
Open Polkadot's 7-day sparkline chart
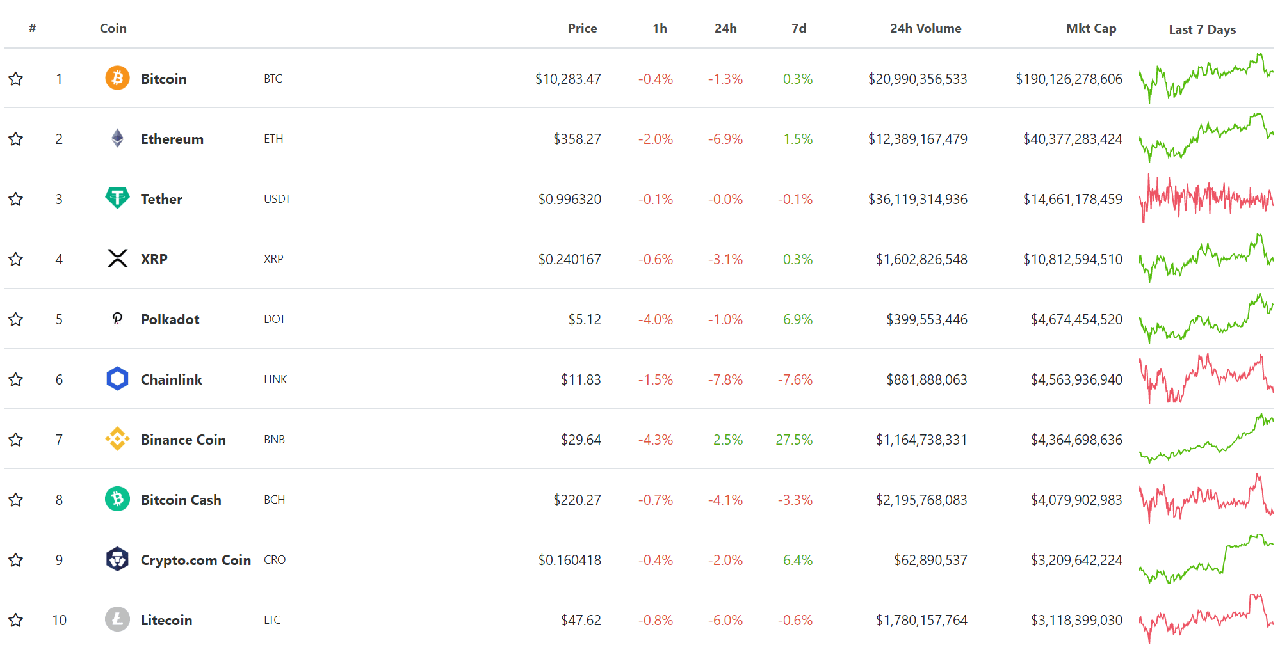[1206, 319]
